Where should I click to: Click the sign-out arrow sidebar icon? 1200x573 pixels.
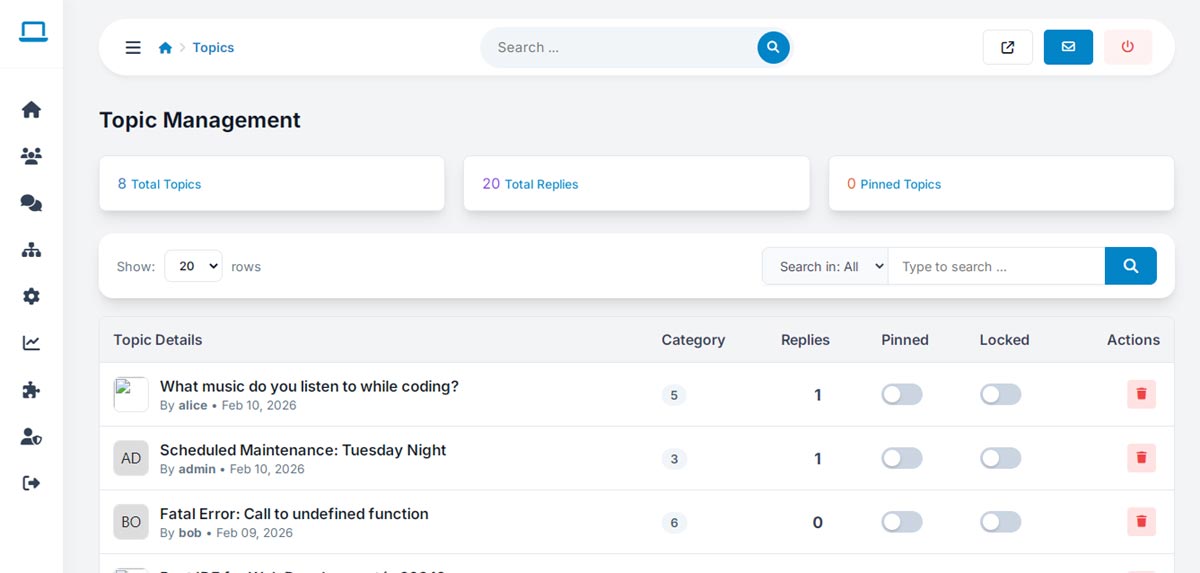pos(31,483)
